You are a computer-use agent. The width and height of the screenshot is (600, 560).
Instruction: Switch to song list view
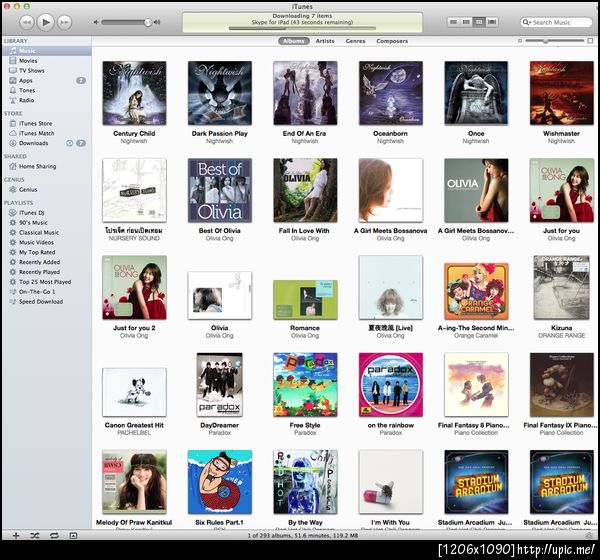(453, 22)
